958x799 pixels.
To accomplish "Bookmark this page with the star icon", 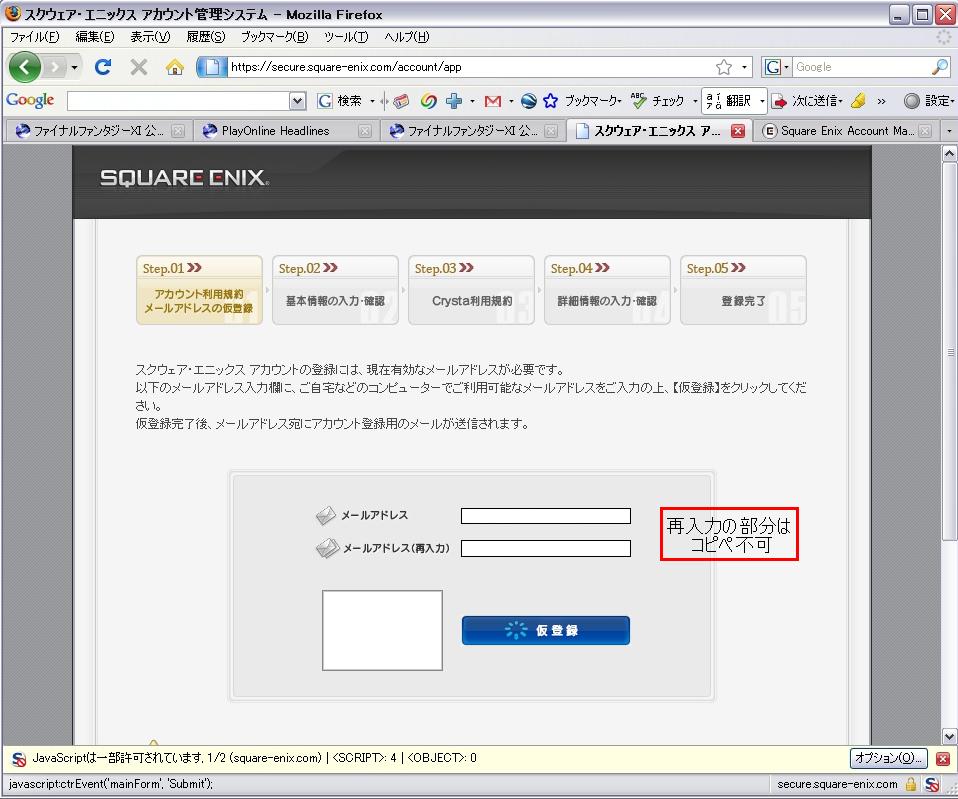I will [x=724, y=67].
